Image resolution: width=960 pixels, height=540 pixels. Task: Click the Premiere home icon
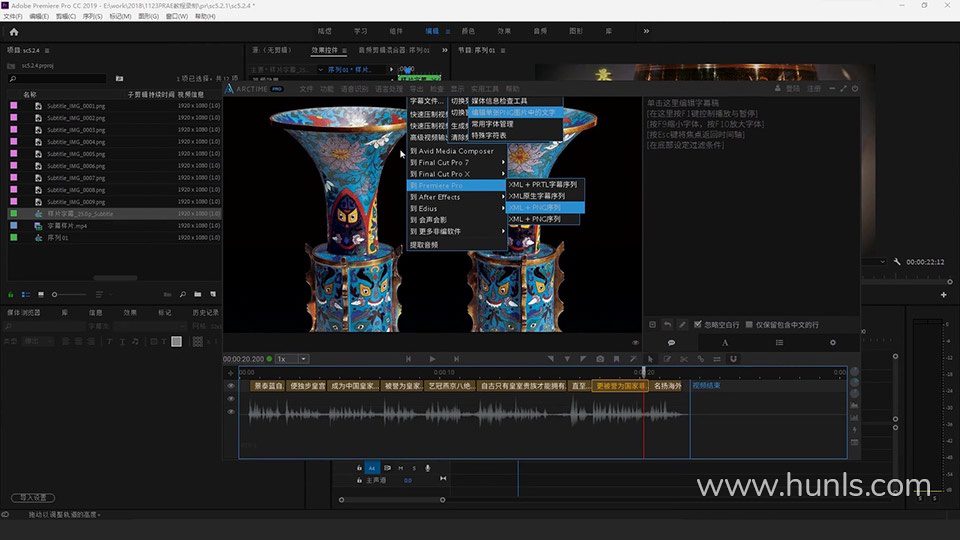click(14, 32)
